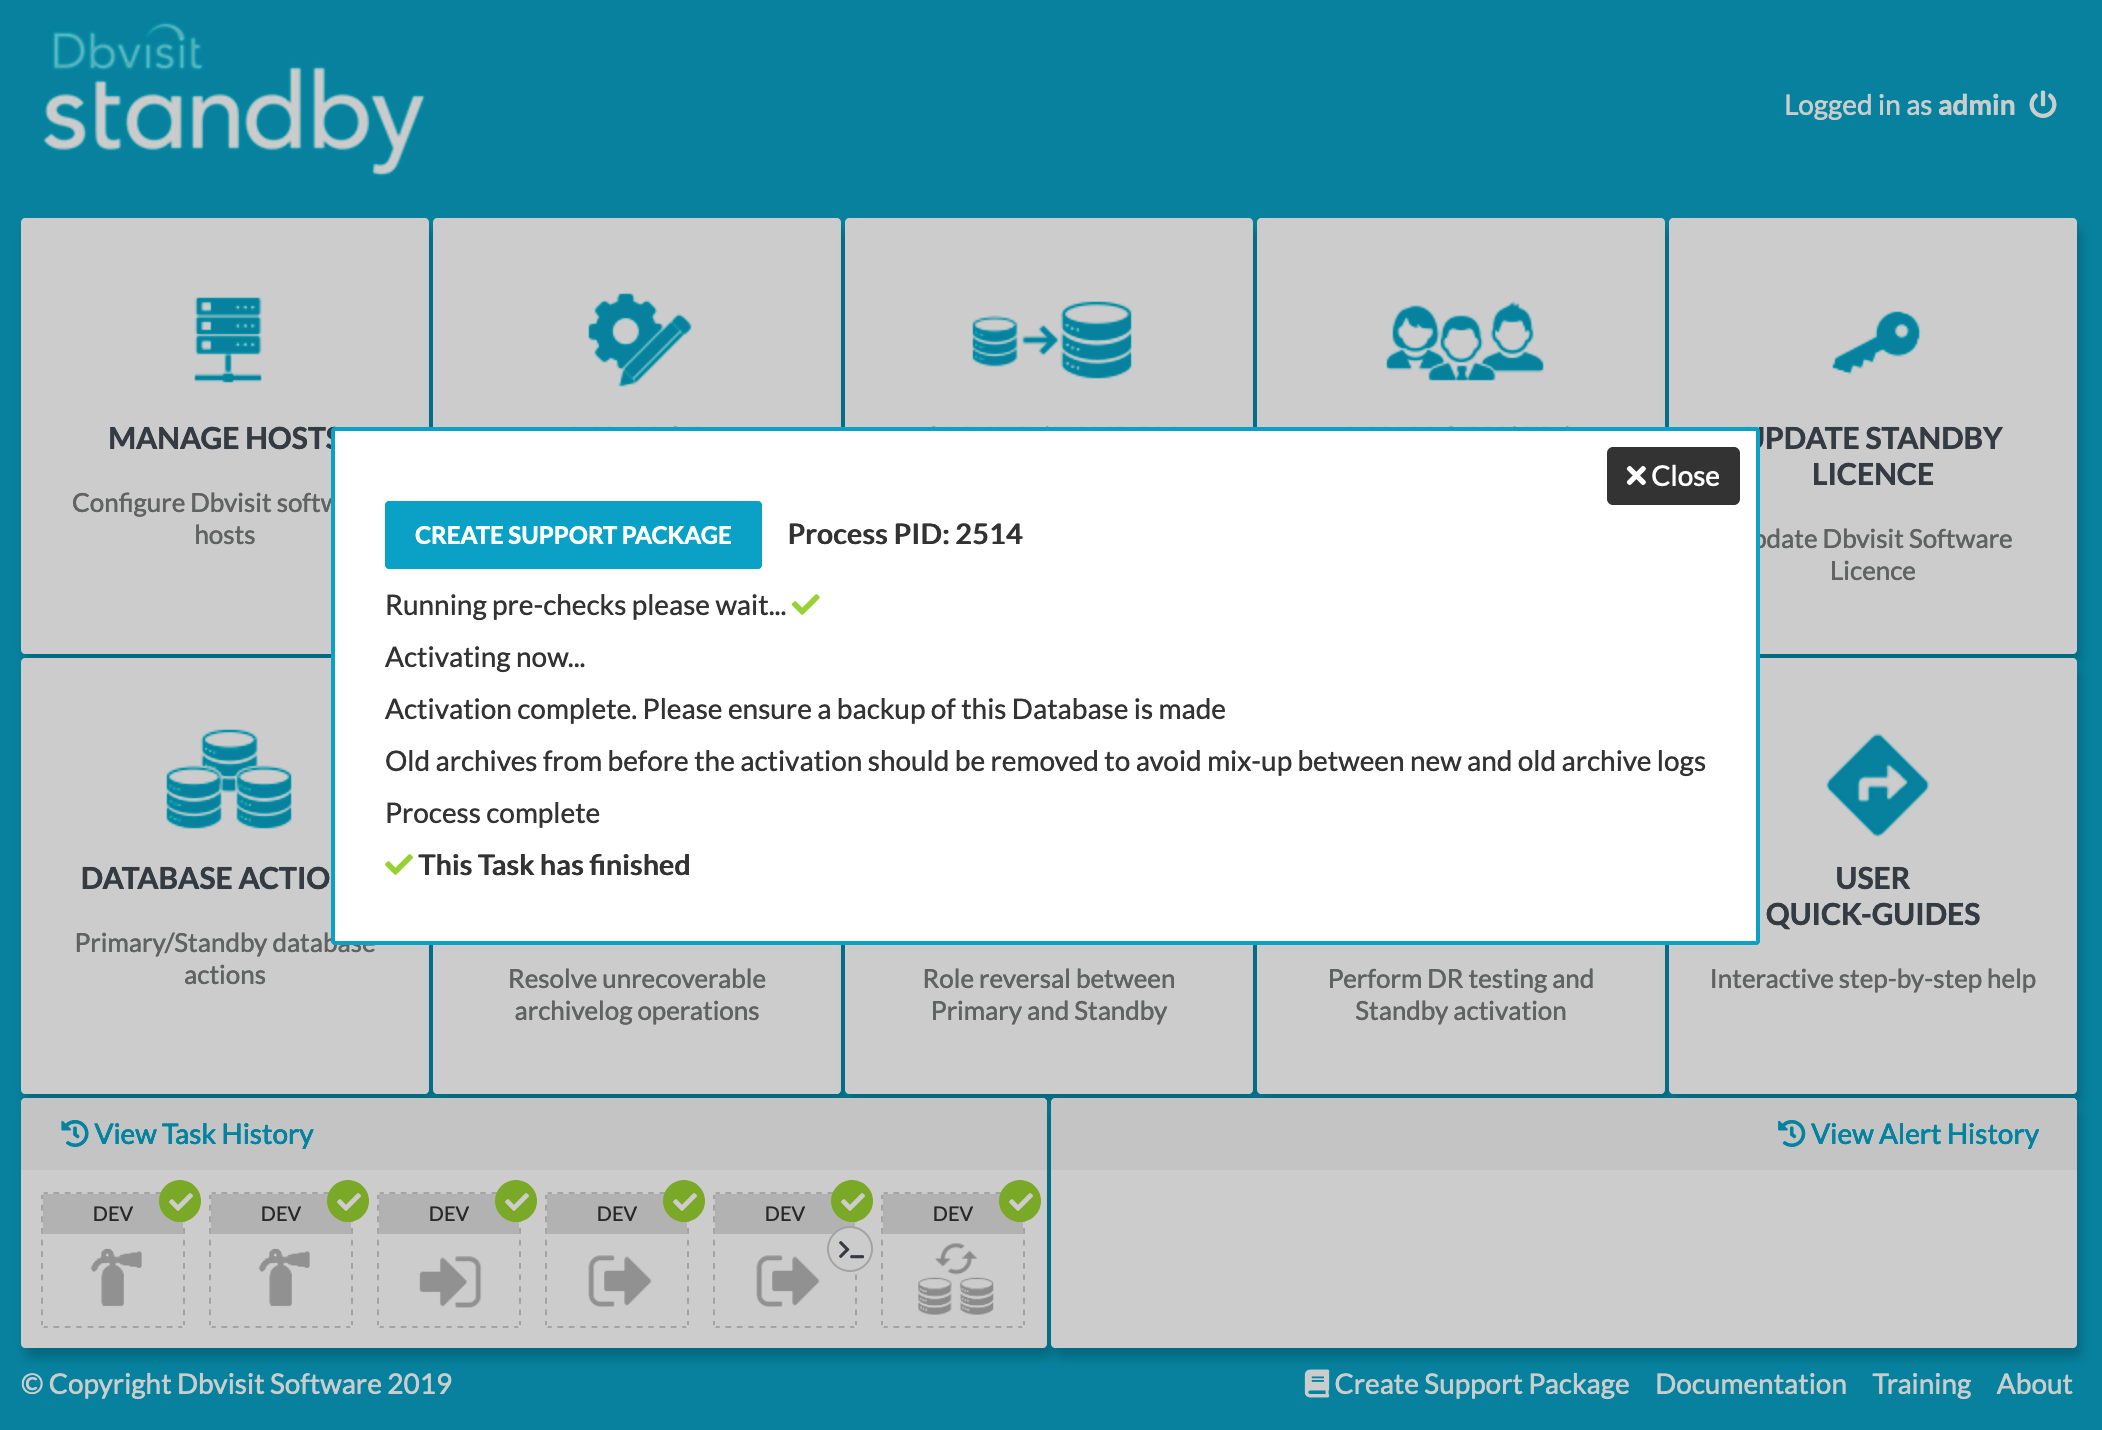
Task: Click the database copy arrow icon
Action: [1050, 340]
